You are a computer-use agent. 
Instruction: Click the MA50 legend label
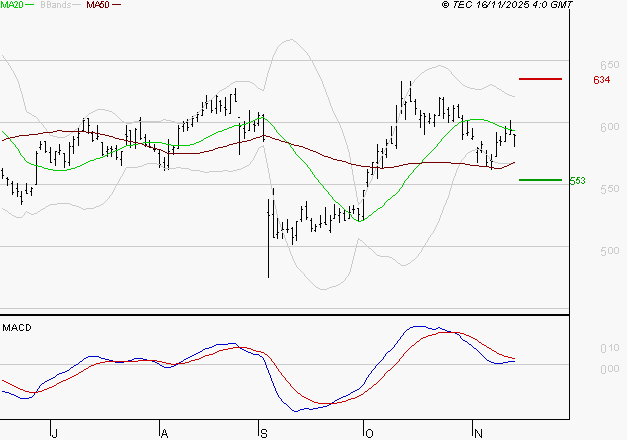coord(98,5)
